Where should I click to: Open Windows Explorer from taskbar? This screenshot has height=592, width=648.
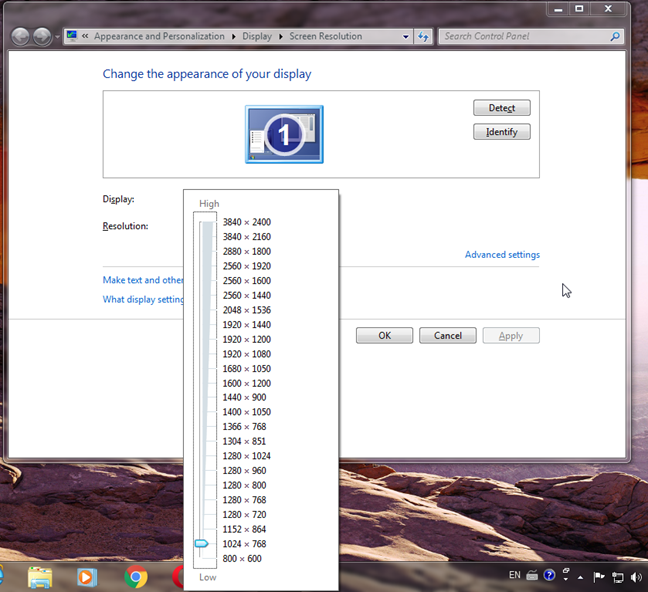click(40, 577)
